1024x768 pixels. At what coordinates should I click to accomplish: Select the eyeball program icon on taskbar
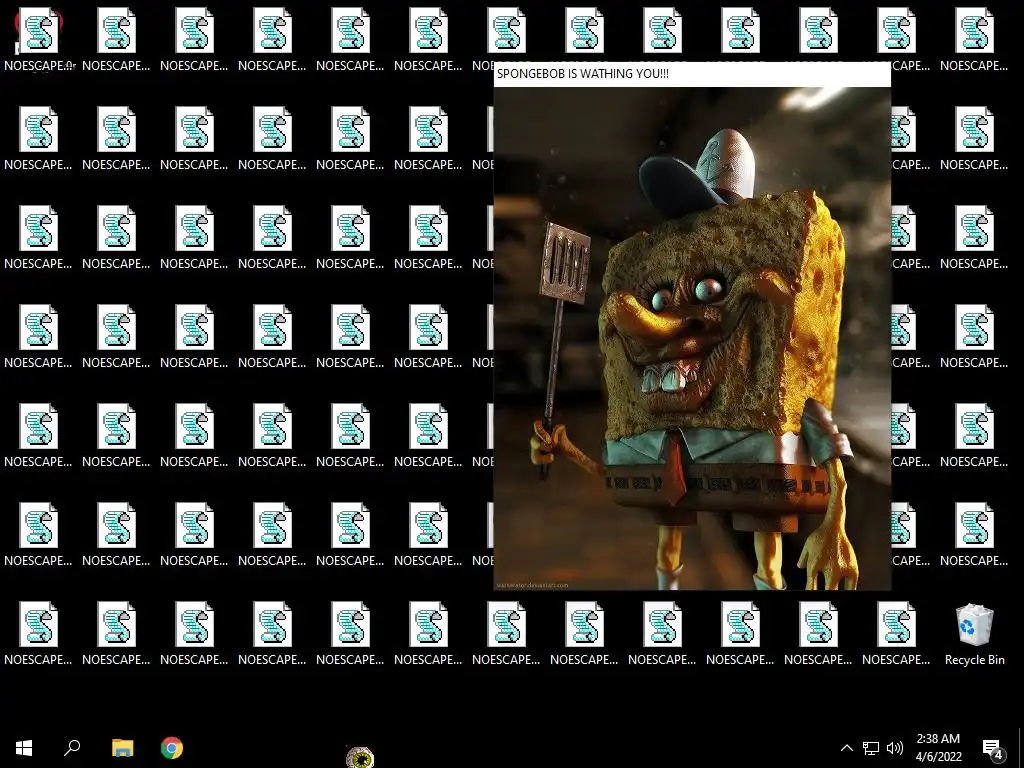pyautogui.click(x=359, y=757)
